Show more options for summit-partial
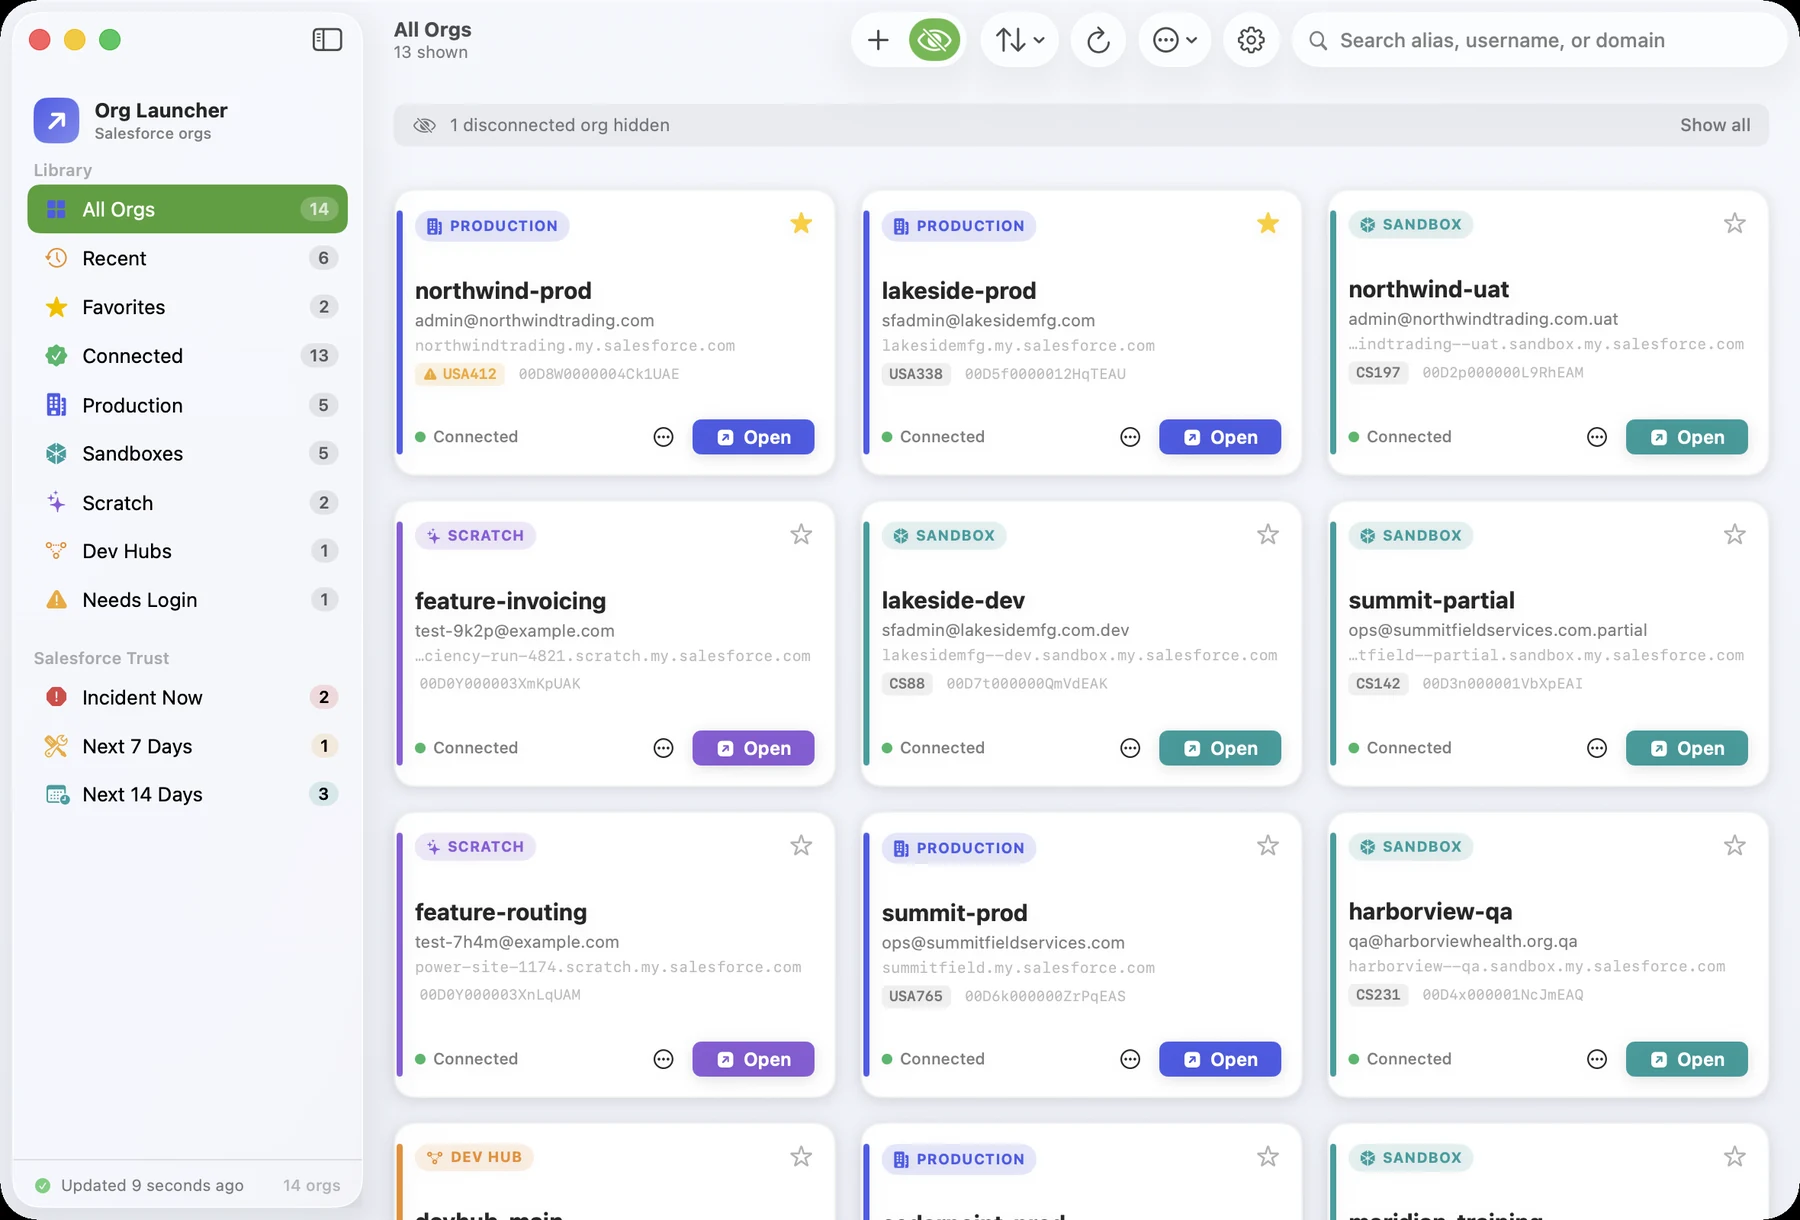Viewport: 1800px width, 1220px height. tap(1597, 748)
